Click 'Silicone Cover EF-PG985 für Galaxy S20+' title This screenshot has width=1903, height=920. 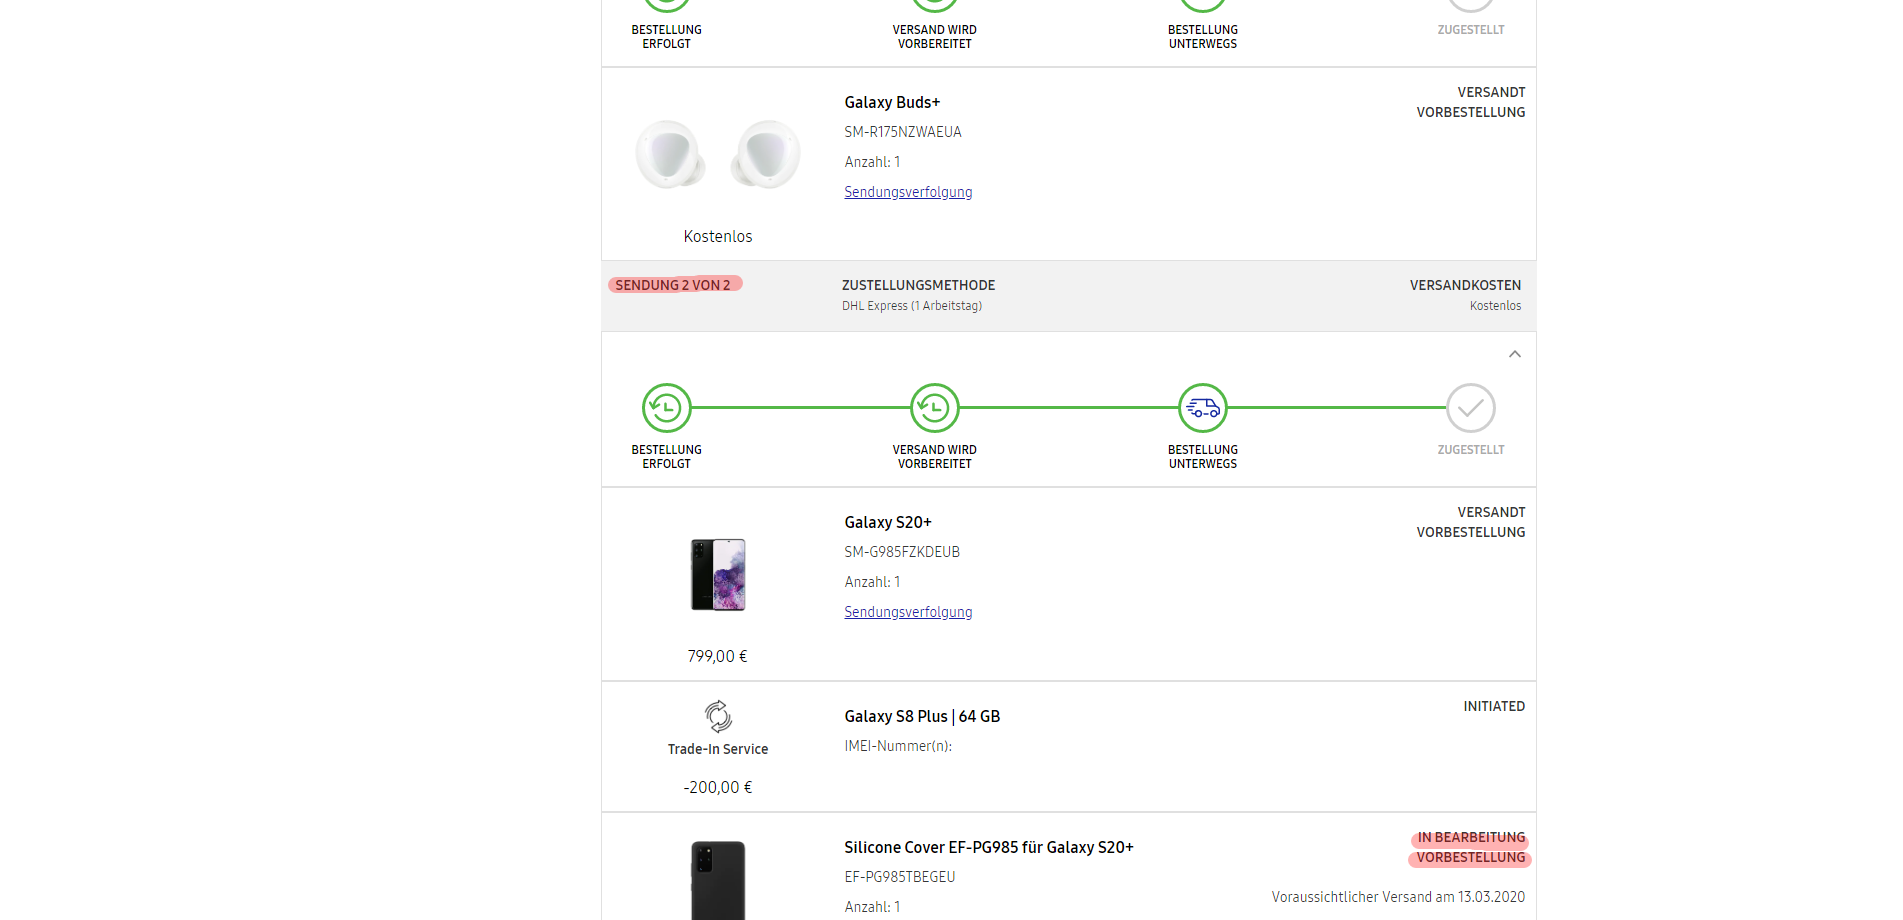coord(989,847)
